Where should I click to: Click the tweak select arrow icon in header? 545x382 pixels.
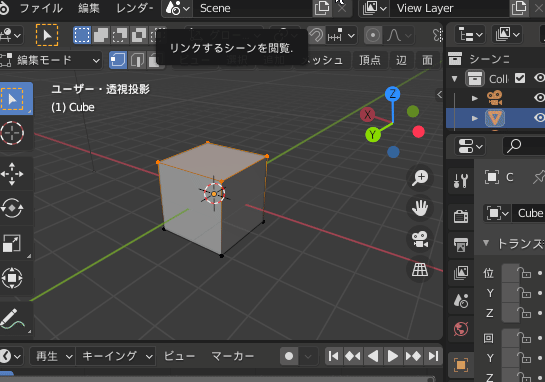[x=47, y=35]
